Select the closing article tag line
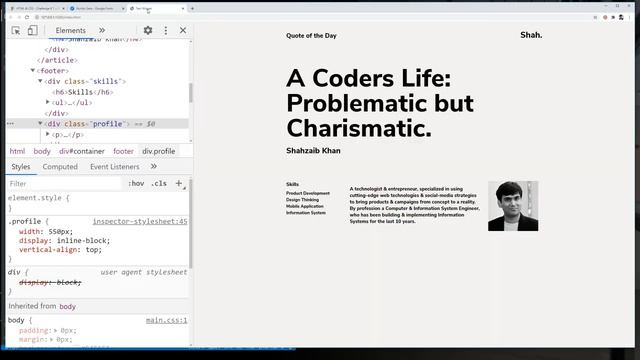 57,60
